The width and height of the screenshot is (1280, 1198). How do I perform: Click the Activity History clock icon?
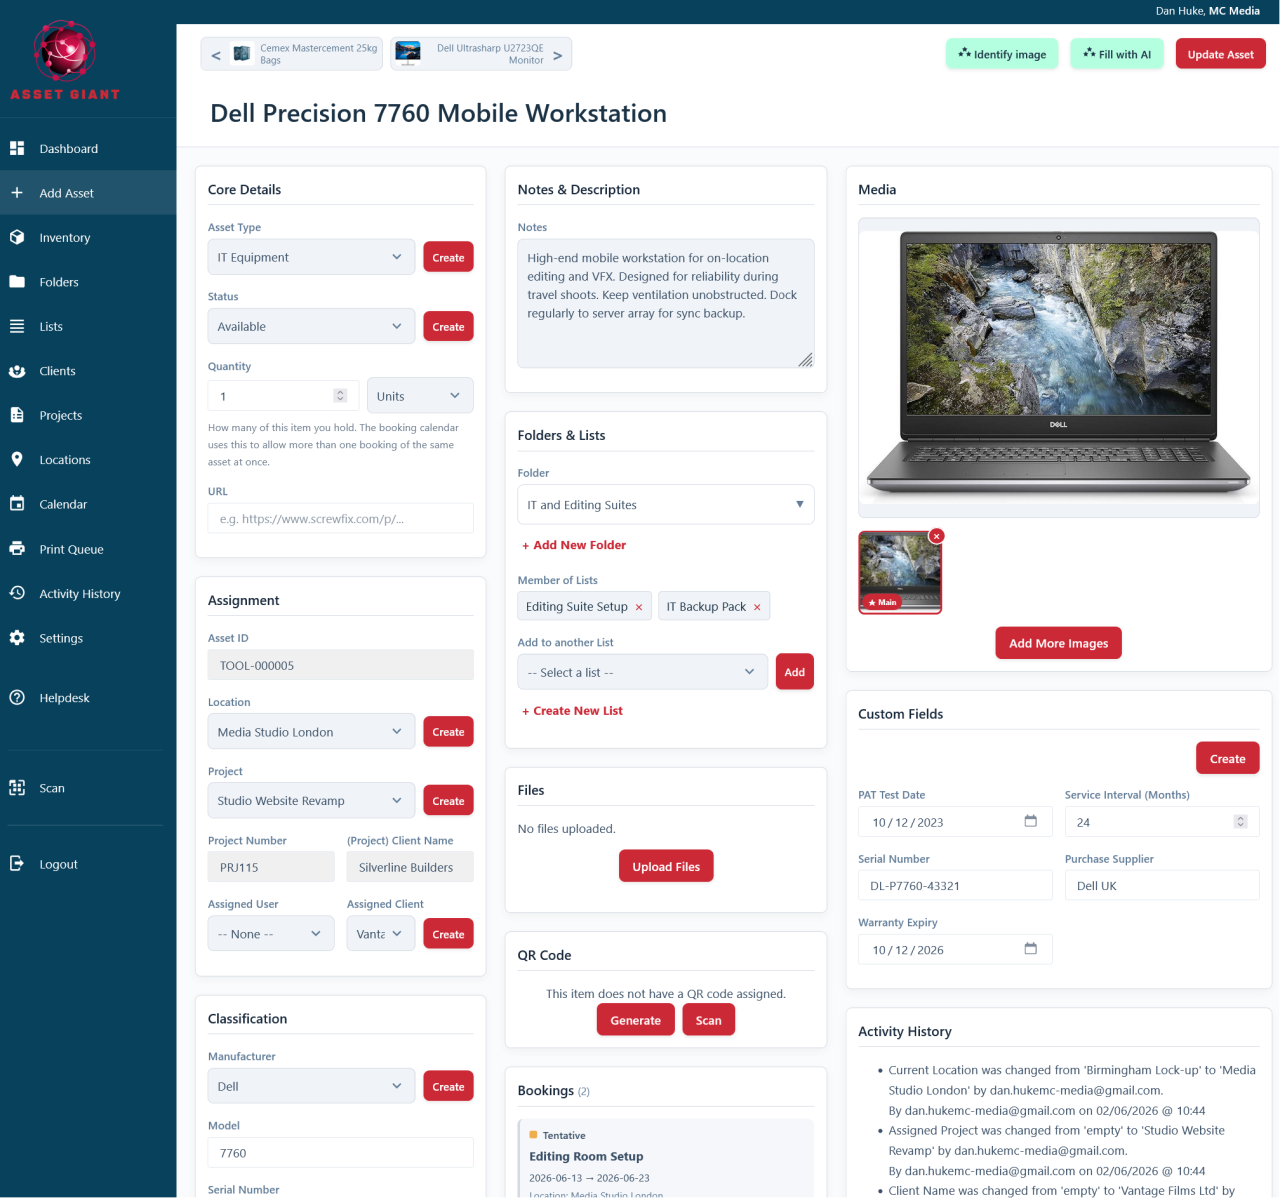(x=17, y=593)
